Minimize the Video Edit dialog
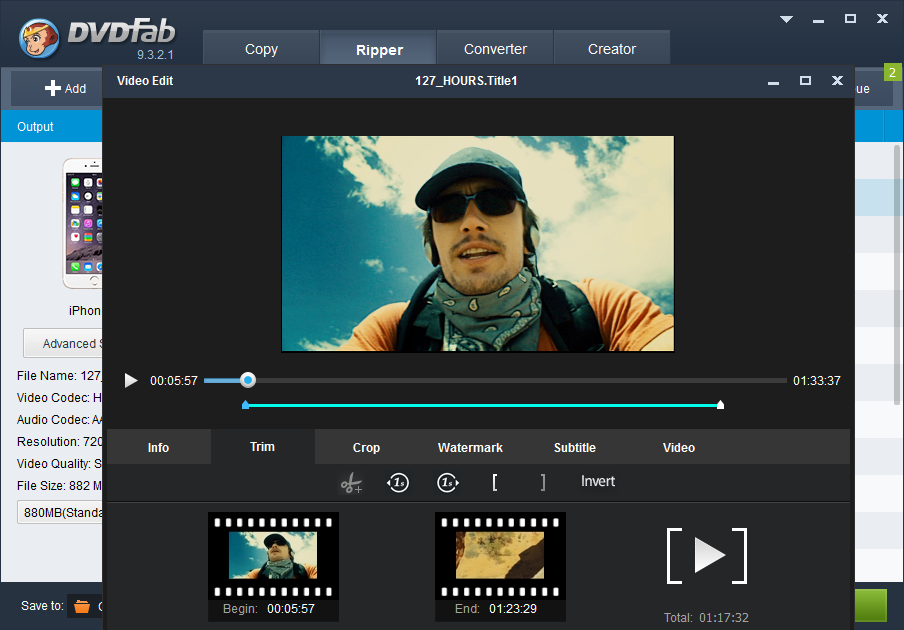The height and width of the screenshot is (630, 904). [773, 84]
